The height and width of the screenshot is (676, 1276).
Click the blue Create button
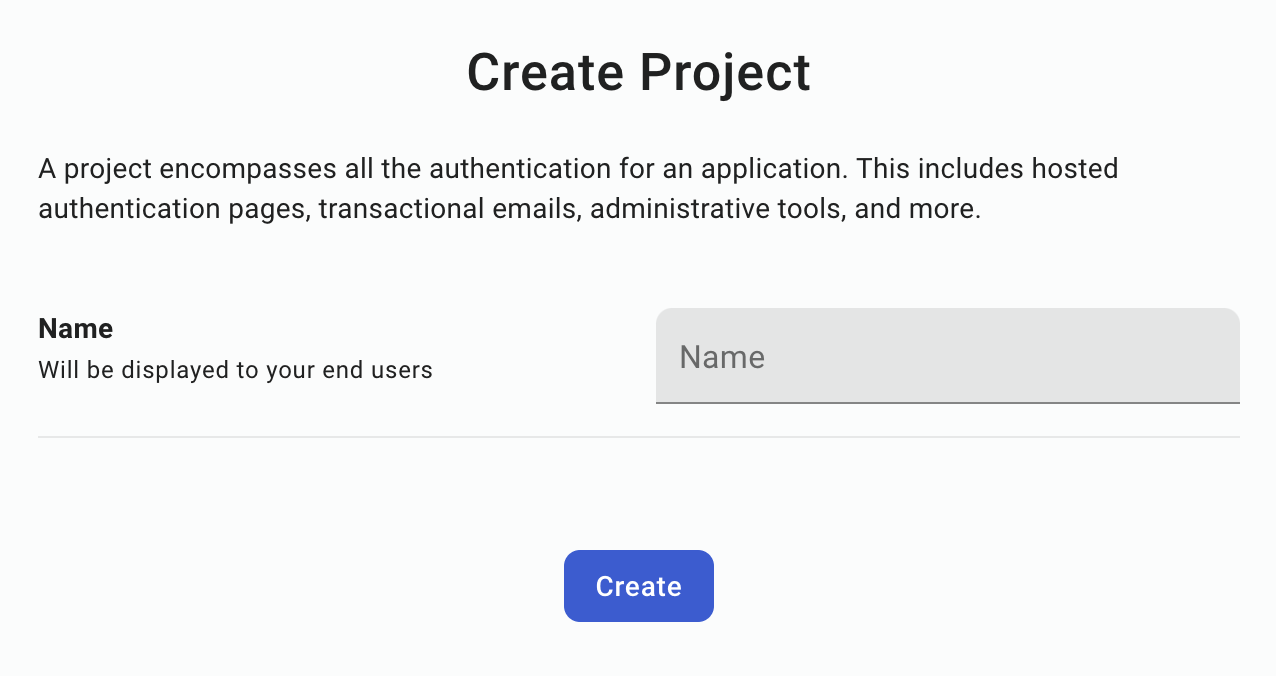click(638, 586)
